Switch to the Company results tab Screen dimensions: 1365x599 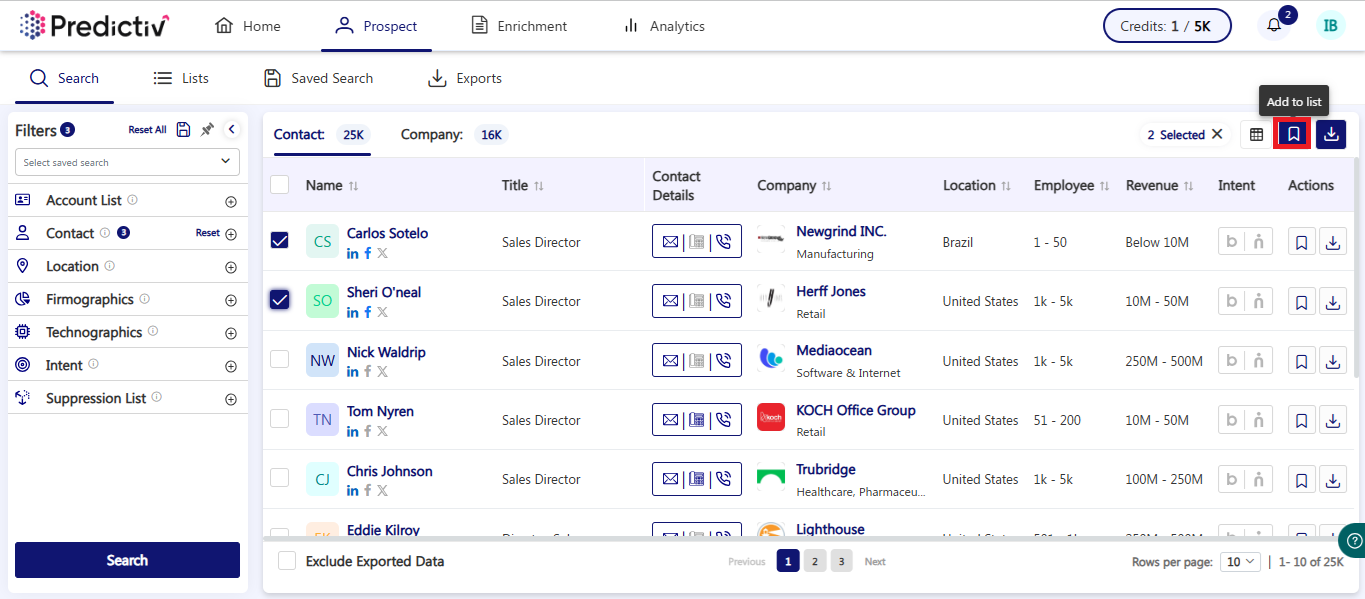tap(454, 134)
